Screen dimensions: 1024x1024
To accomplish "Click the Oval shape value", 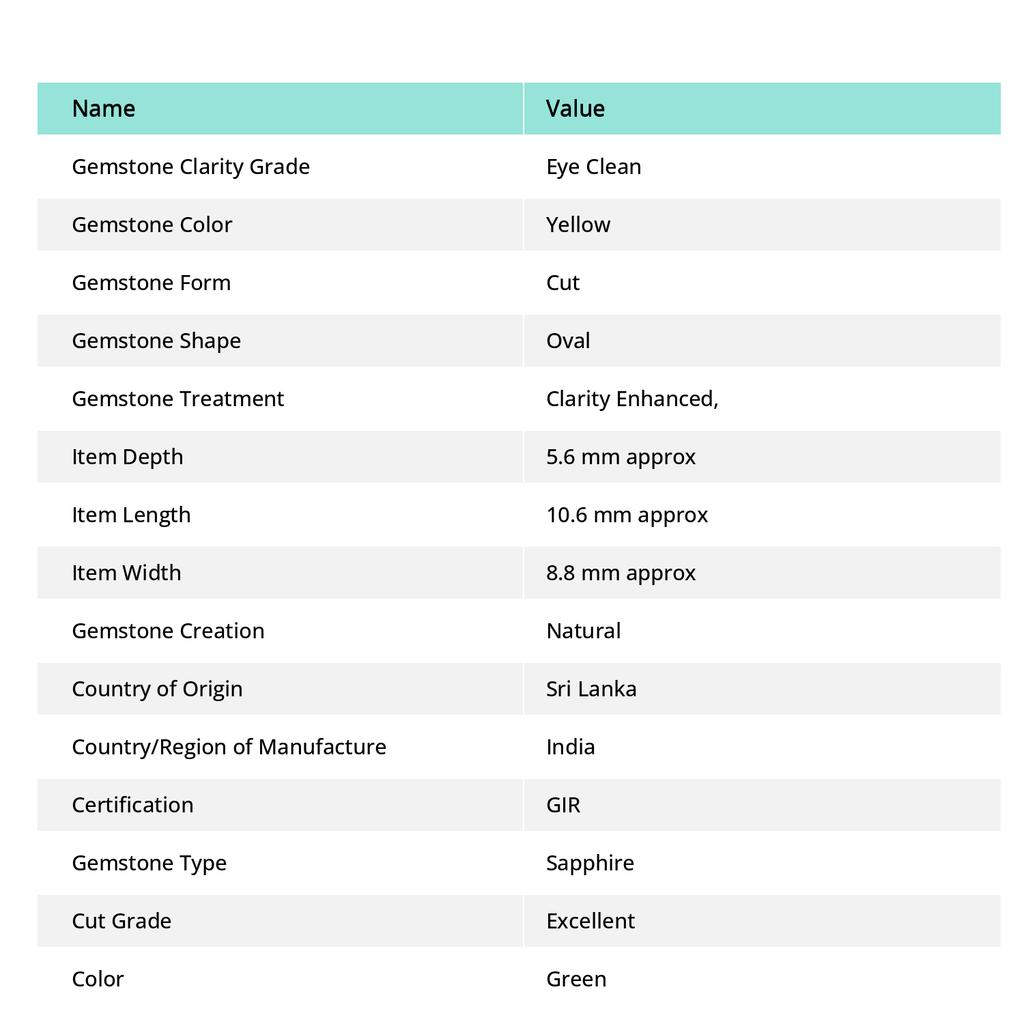I will 568,341.
